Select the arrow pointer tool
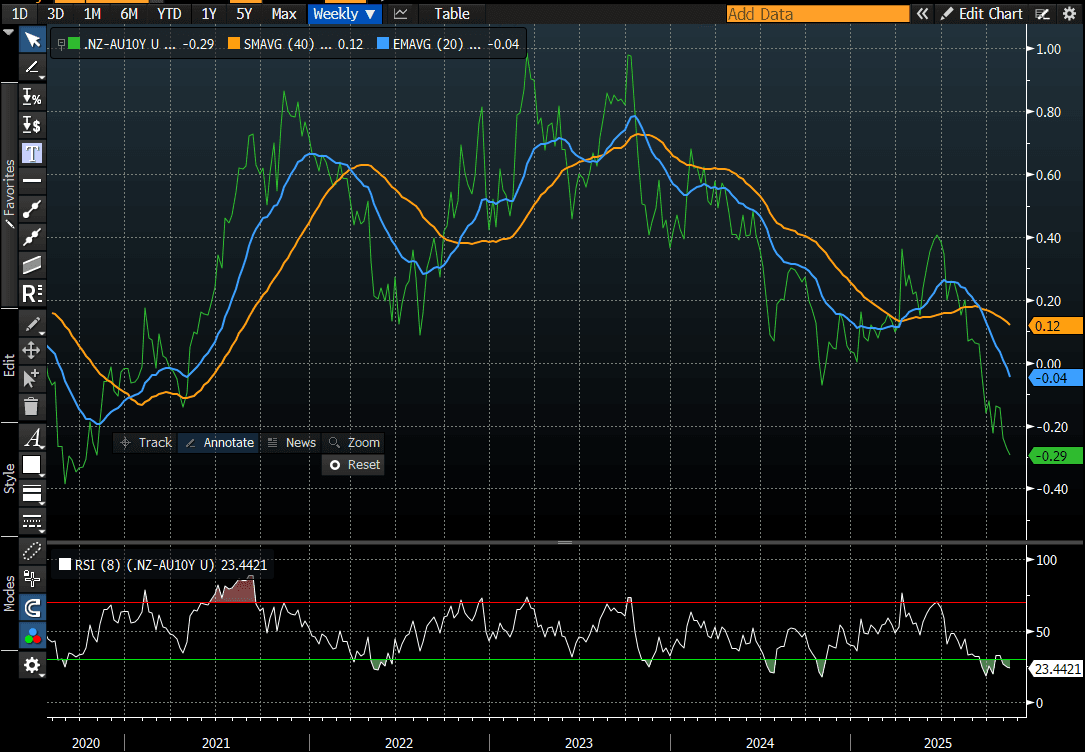This screenshot has width=1085, height=752. click(32, 40)
